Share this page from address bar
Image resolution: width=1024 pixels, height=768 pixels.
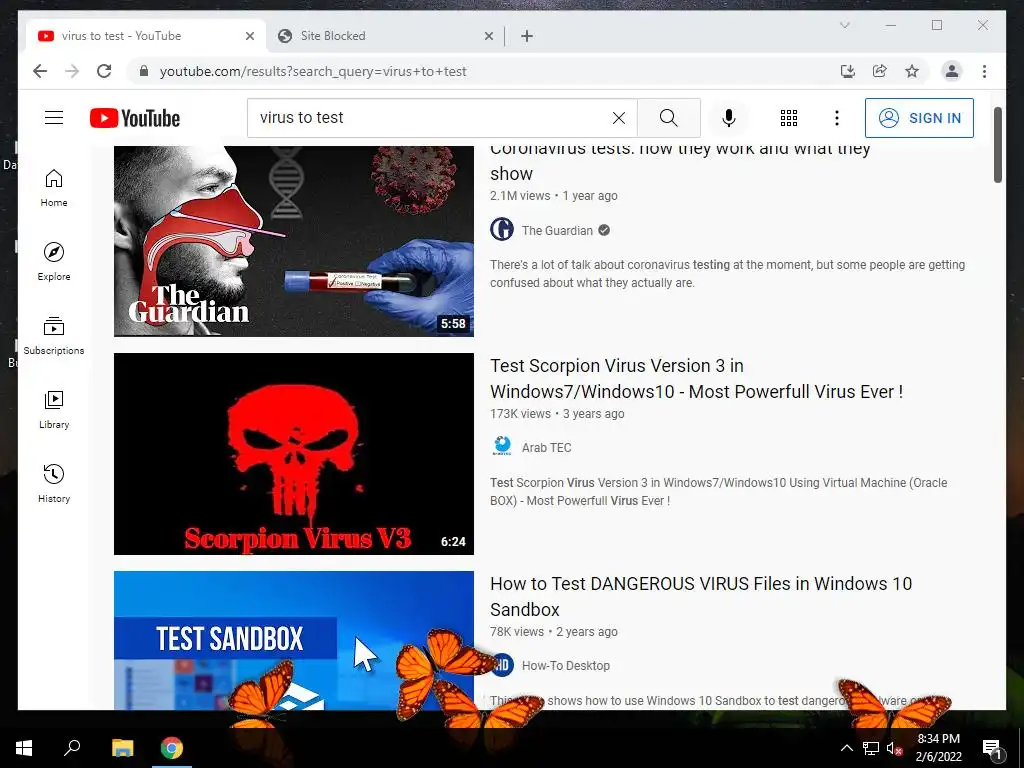pos(880,71)
